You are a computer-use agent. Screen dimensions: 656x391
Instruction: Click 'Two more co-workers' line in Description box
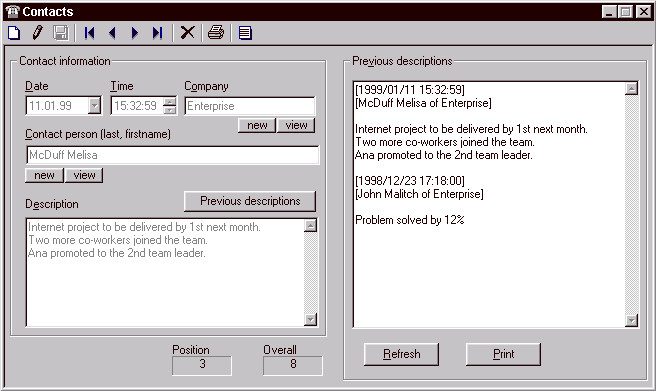coord(118,240)
